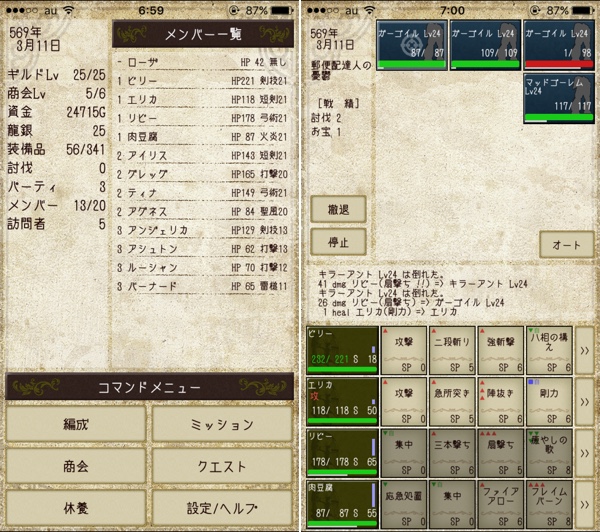
Task: Use 肉豆腐's フレイムバーン skill
Action: (x=549, y=504)
